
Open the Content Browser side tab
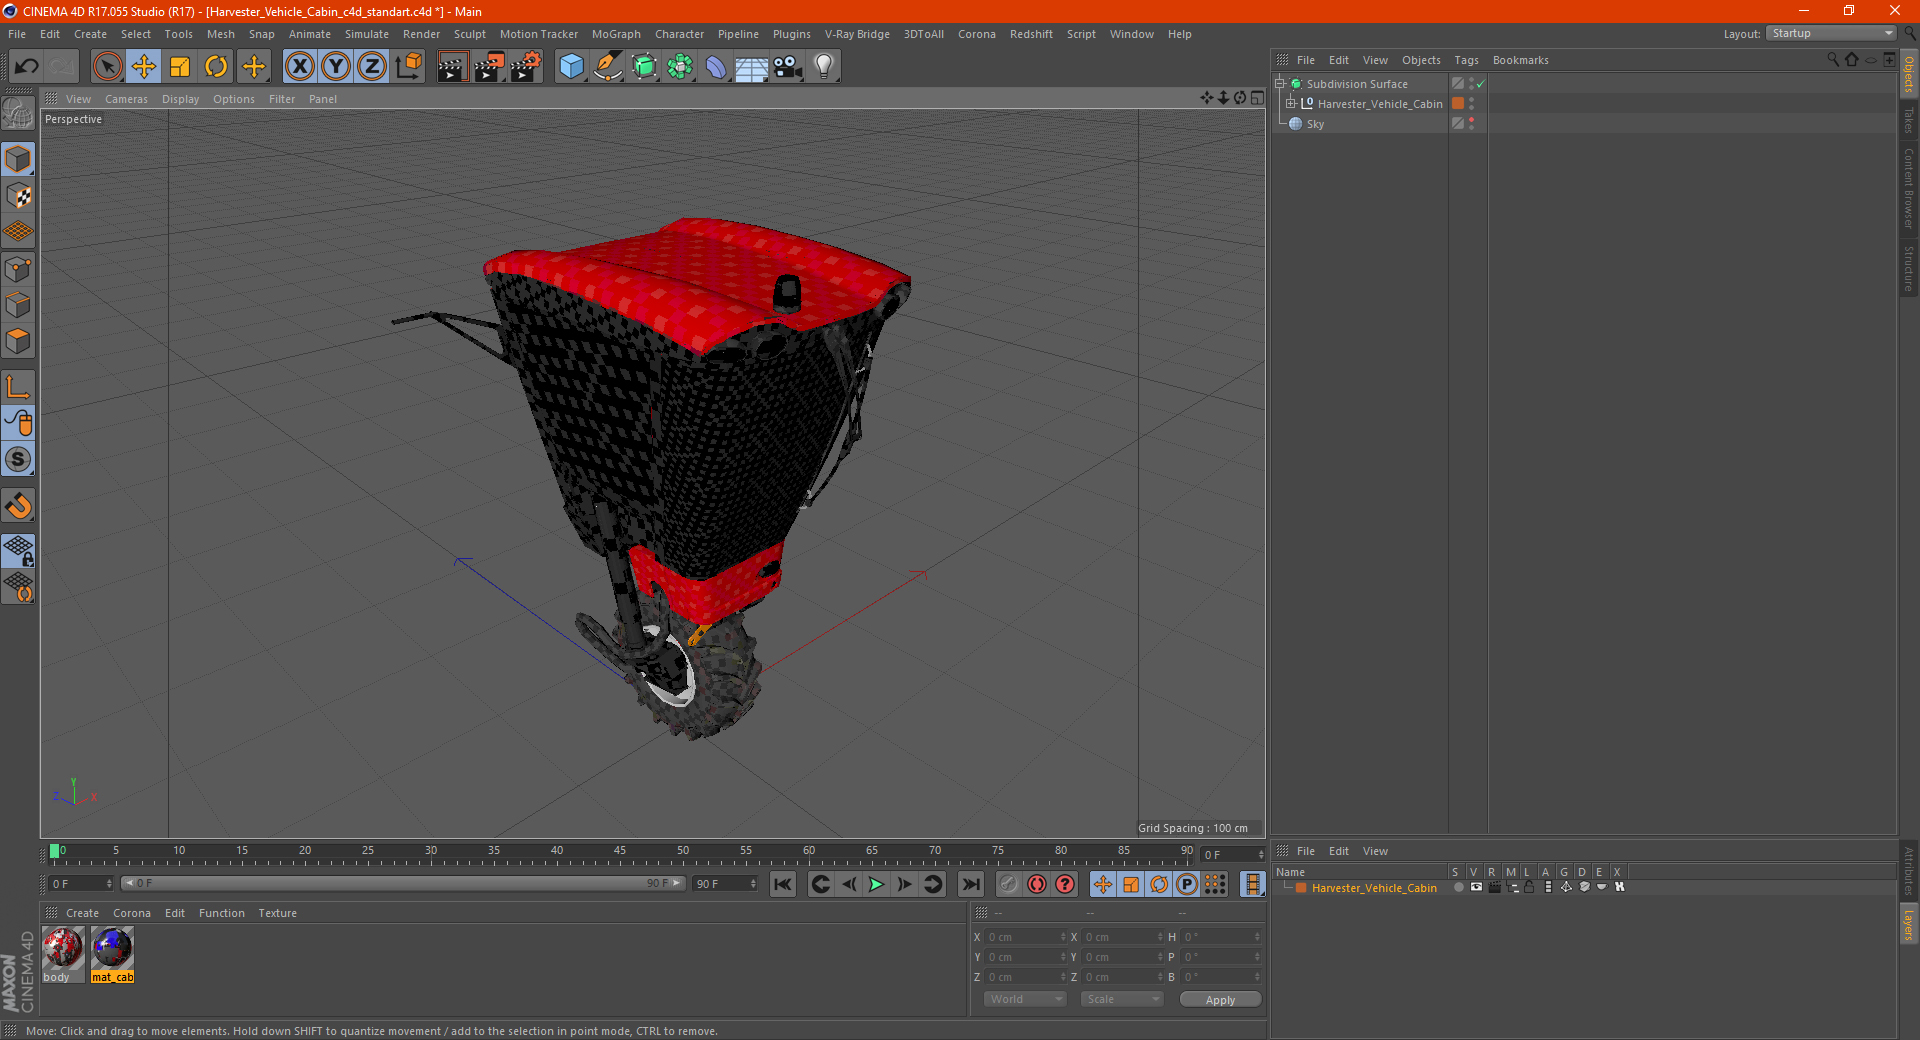click(x=1908, y=188)
